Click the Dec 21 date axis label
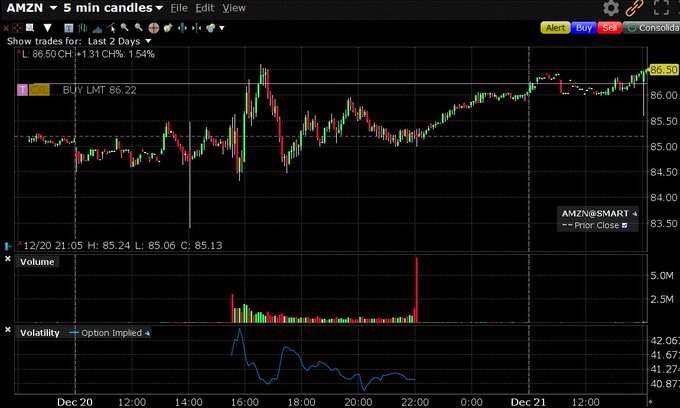 pyautogui.click(x=528, y=402)
